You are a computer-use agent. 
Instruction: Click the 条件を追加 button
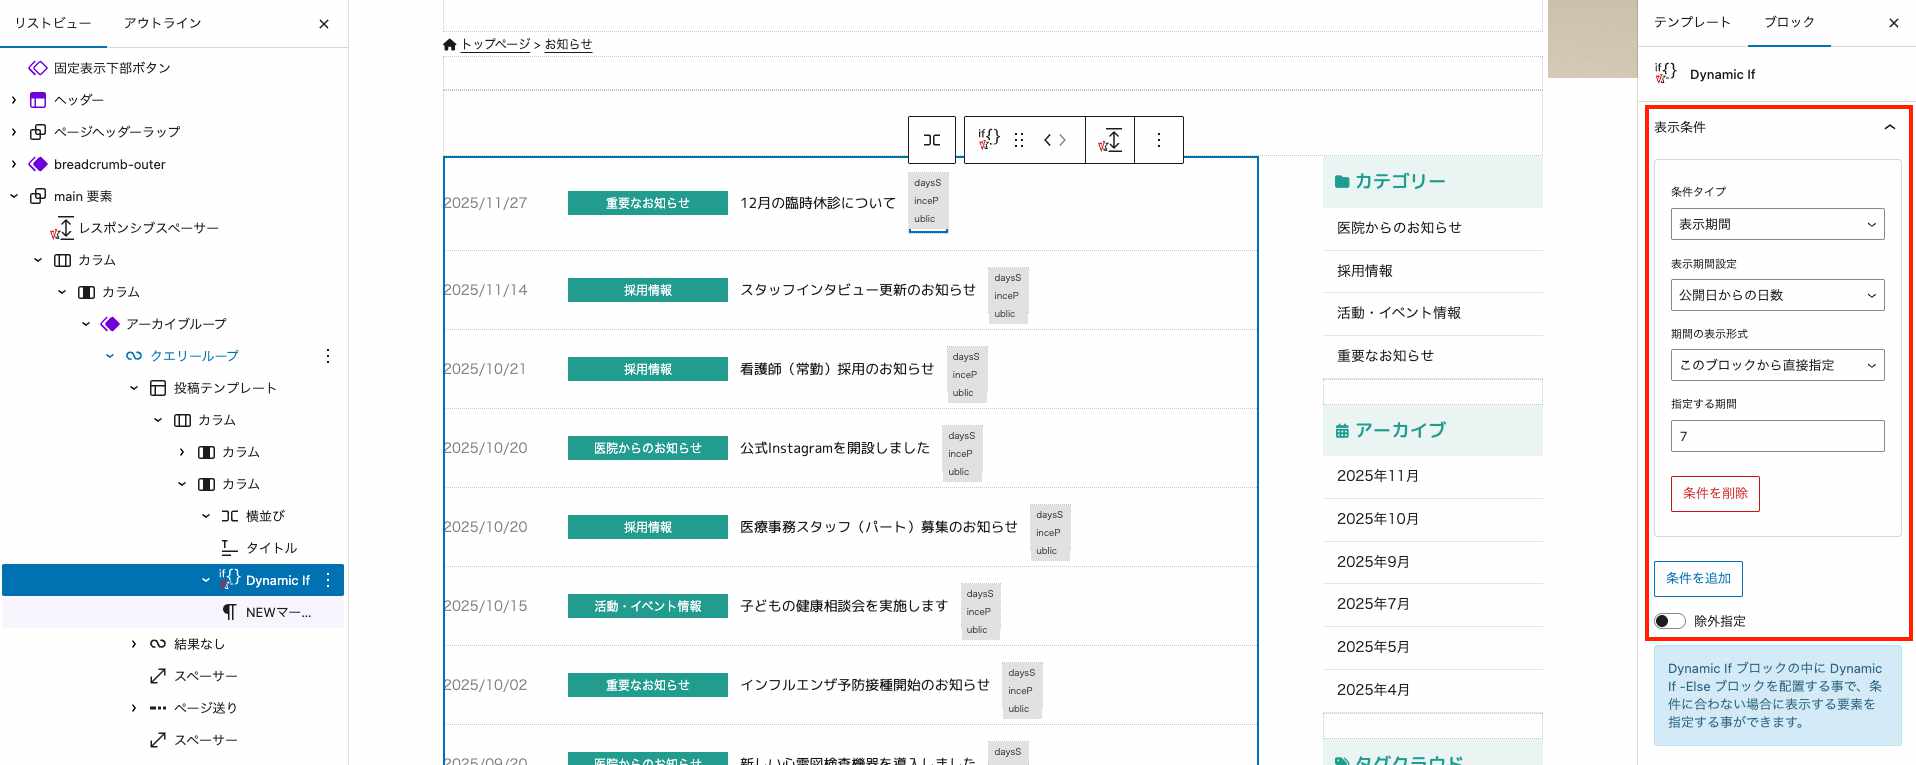tap(1698, 578)
